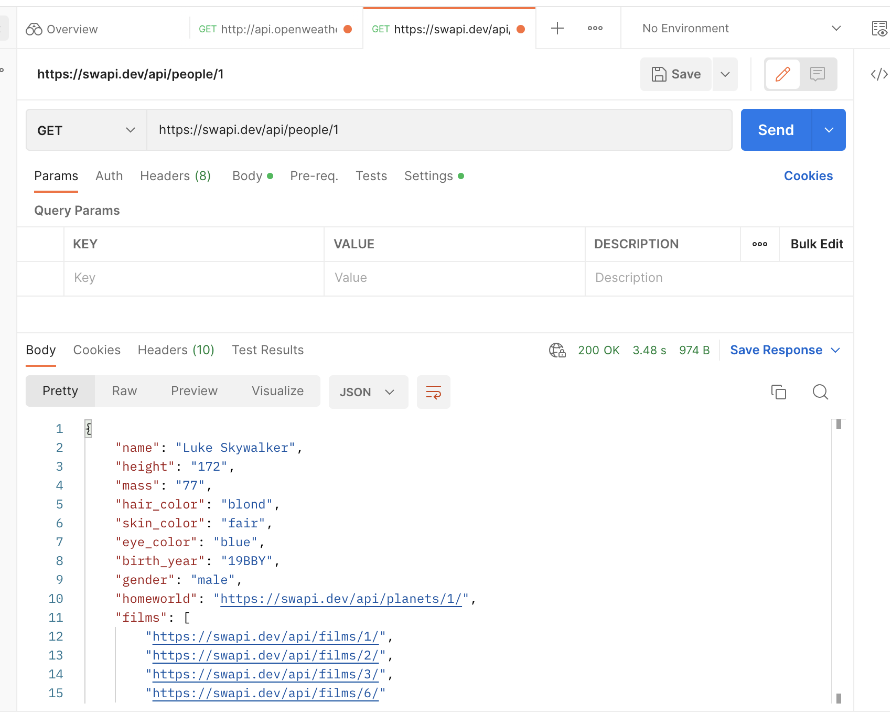Click the request title swapi.dev/api/people/1

(130, 74)
